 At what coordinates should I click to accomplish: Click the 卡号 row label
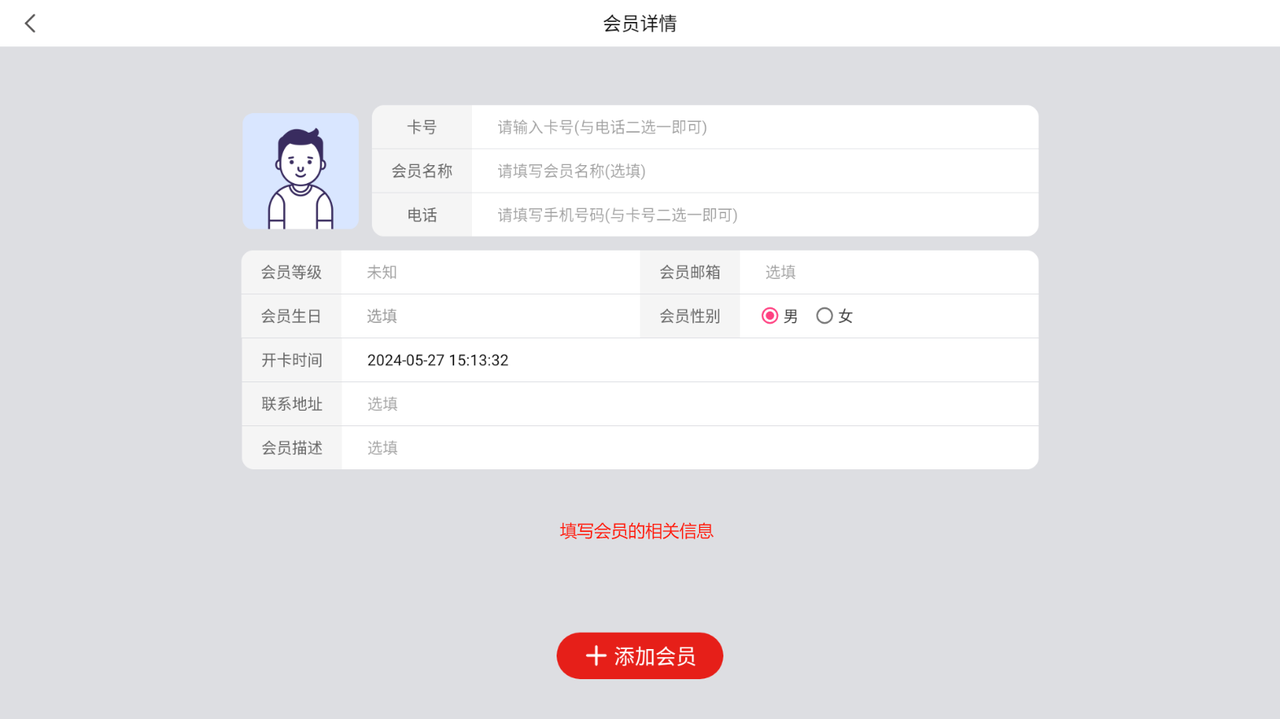point(422,127)
